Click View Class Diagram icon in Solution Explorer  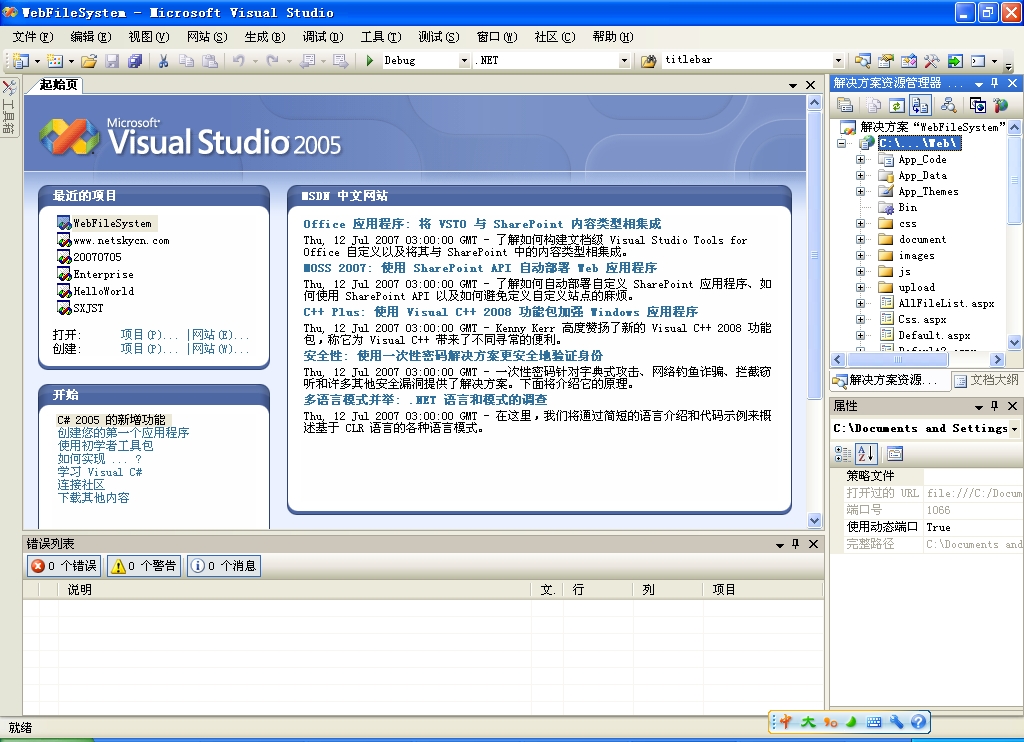[x=948, y=105]
